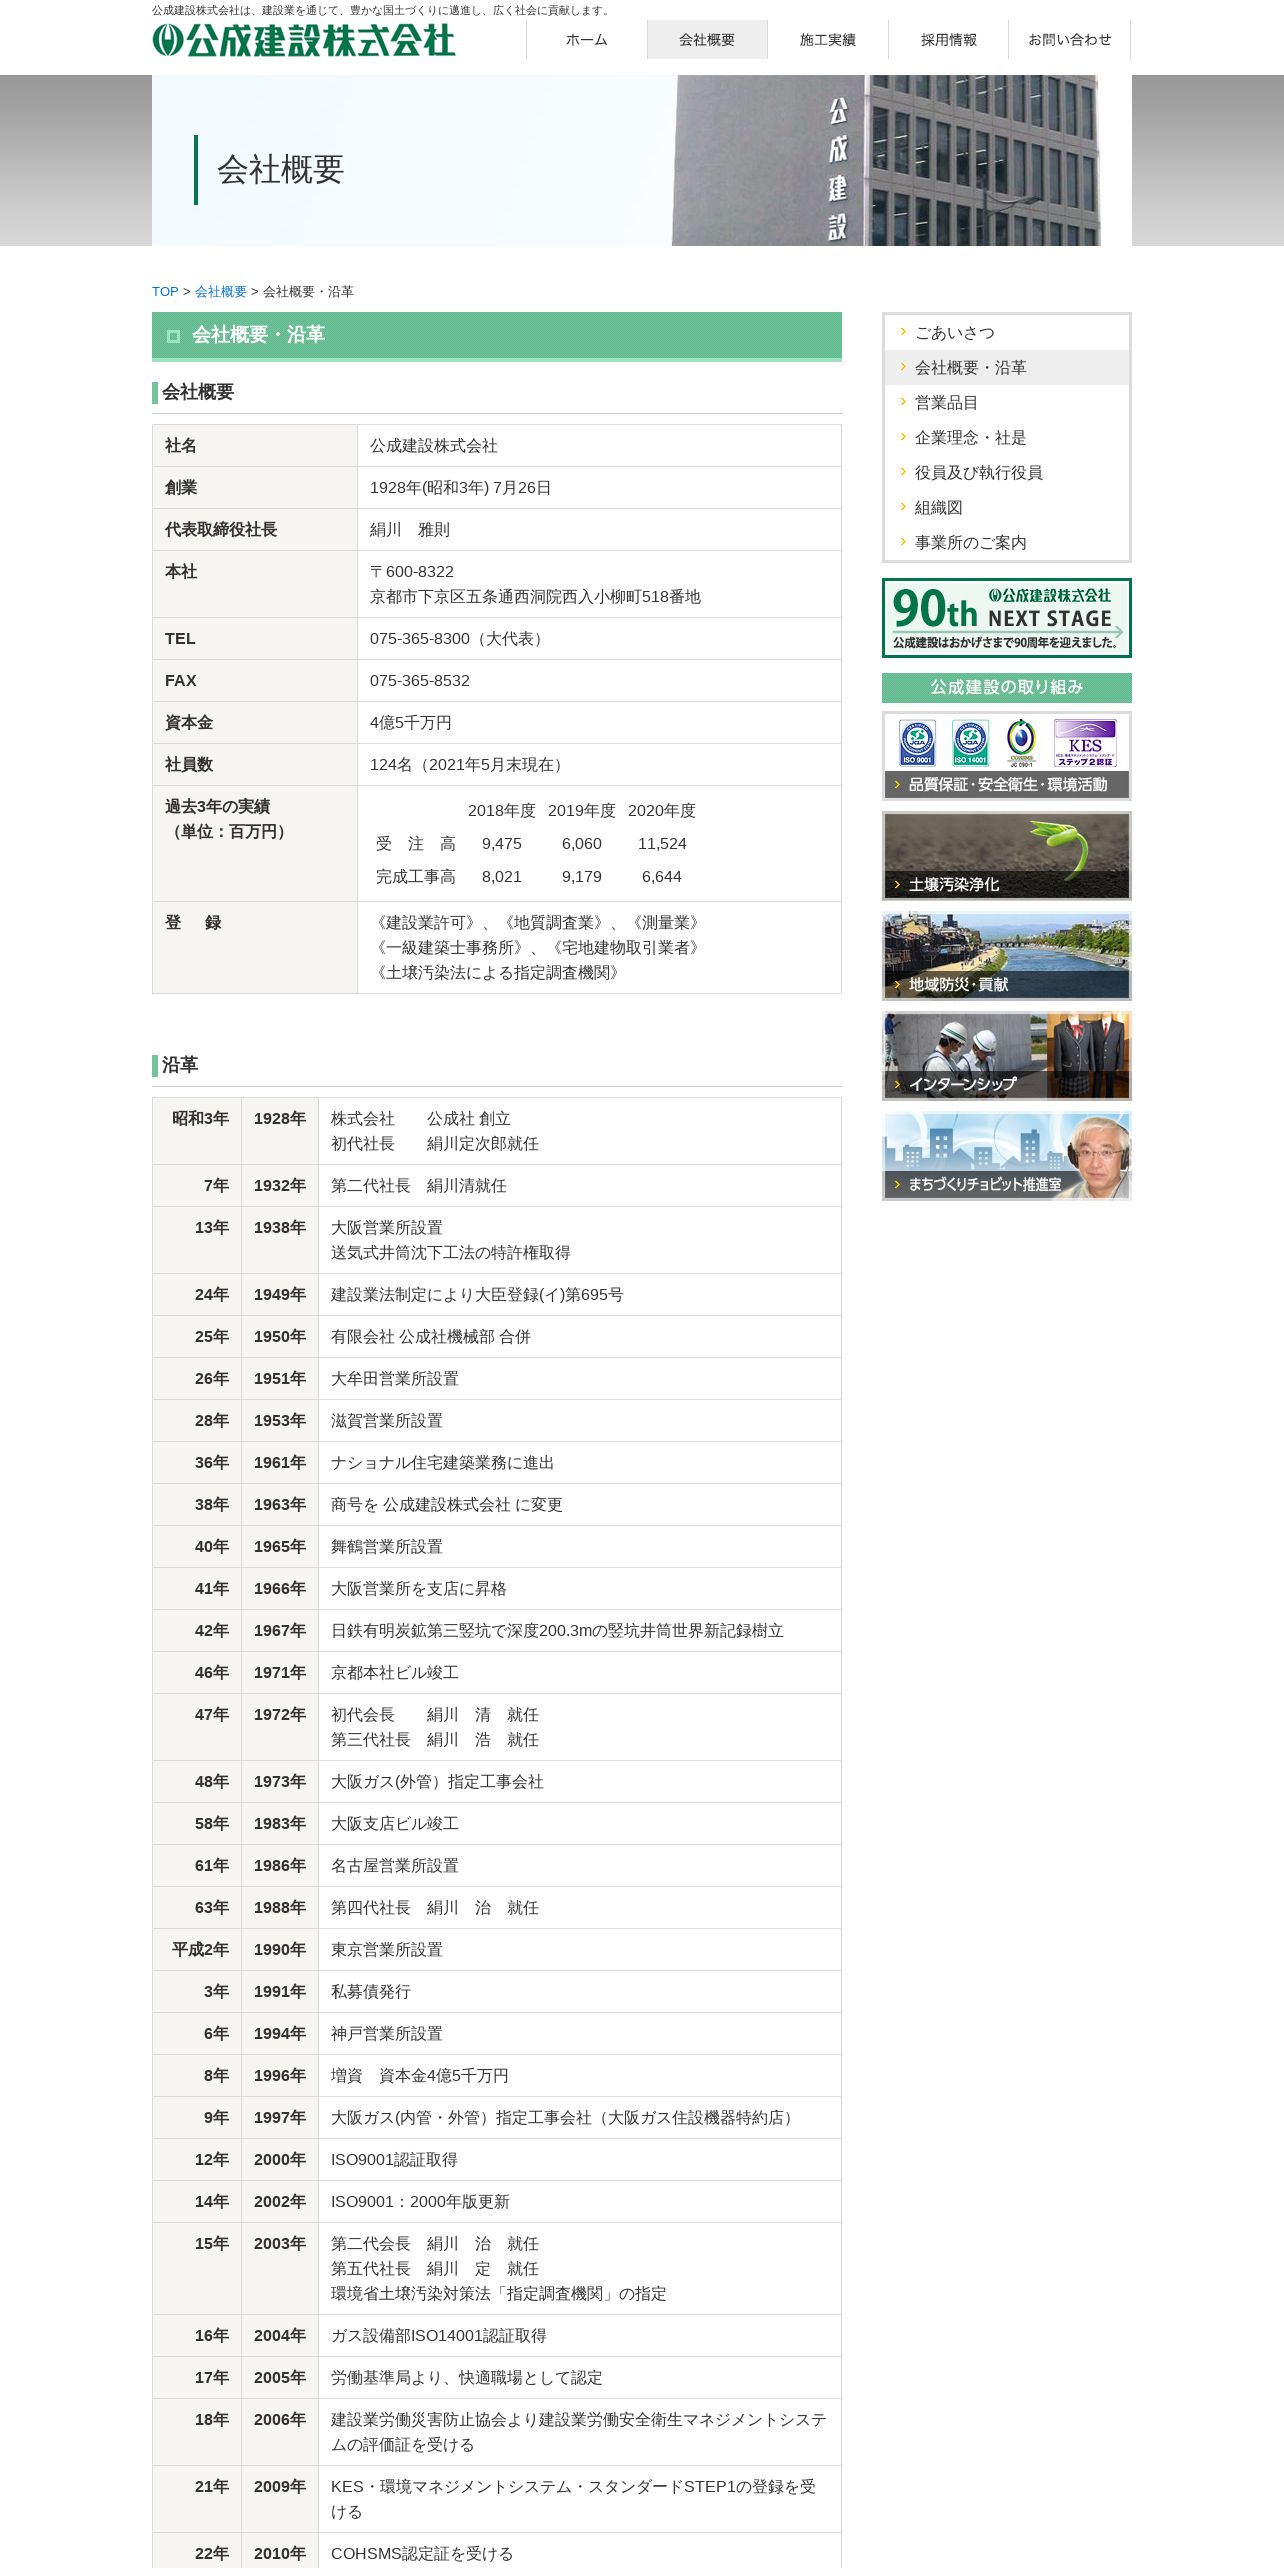Select the 会社概要 navigation tab
1284x2568 pixels.
tap(707, 40)
